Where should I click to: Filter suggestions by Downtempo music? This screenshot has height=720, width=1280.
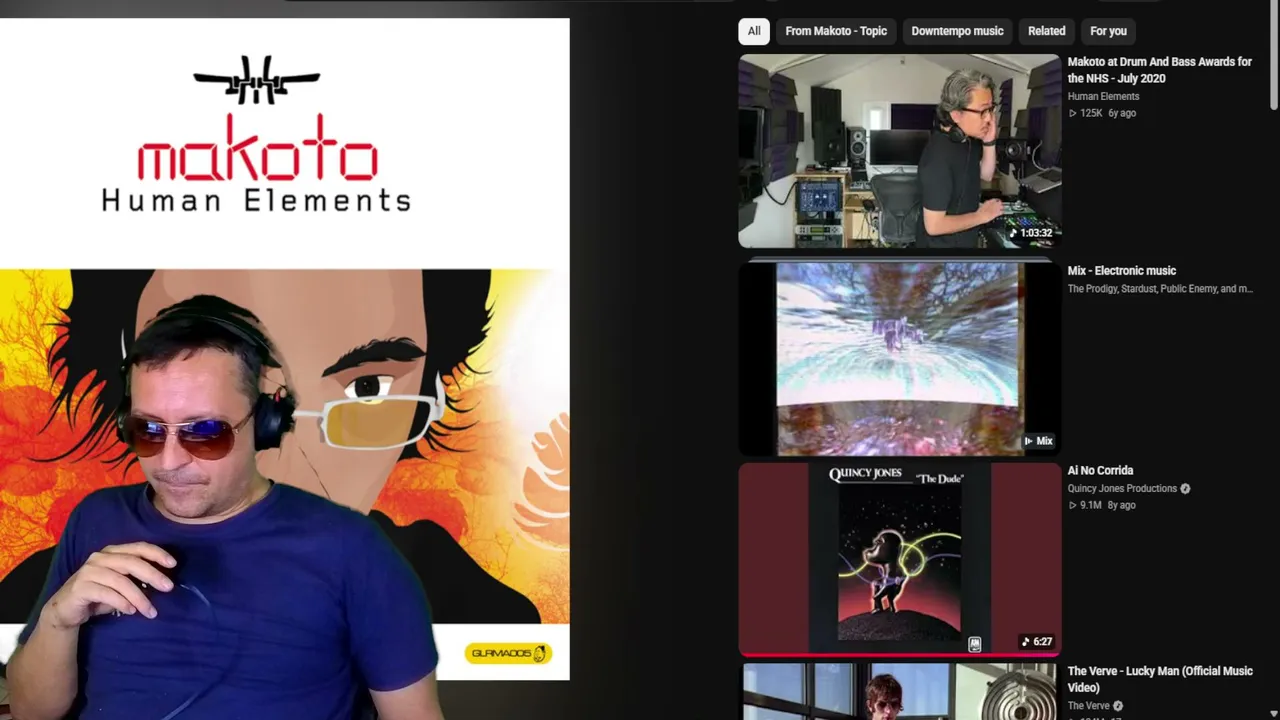tap(957, 31)
